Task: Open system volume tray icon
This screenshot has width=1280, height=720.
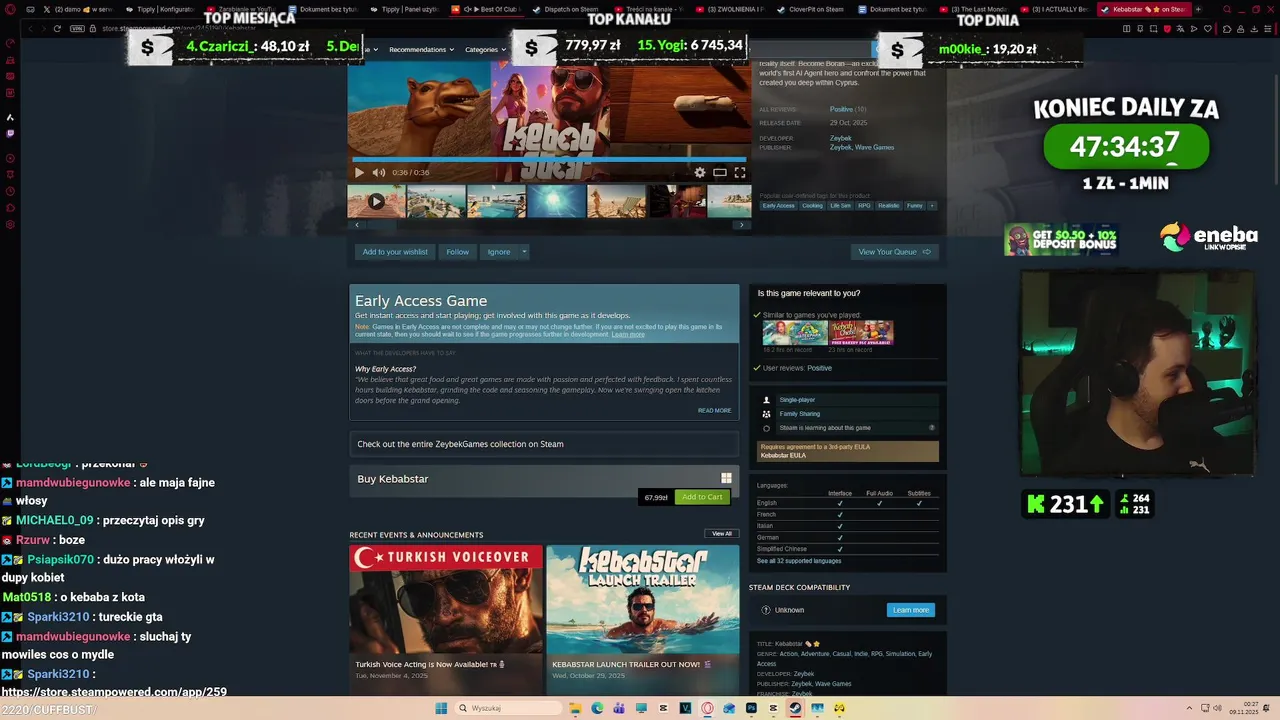Action: [1217, 708]
